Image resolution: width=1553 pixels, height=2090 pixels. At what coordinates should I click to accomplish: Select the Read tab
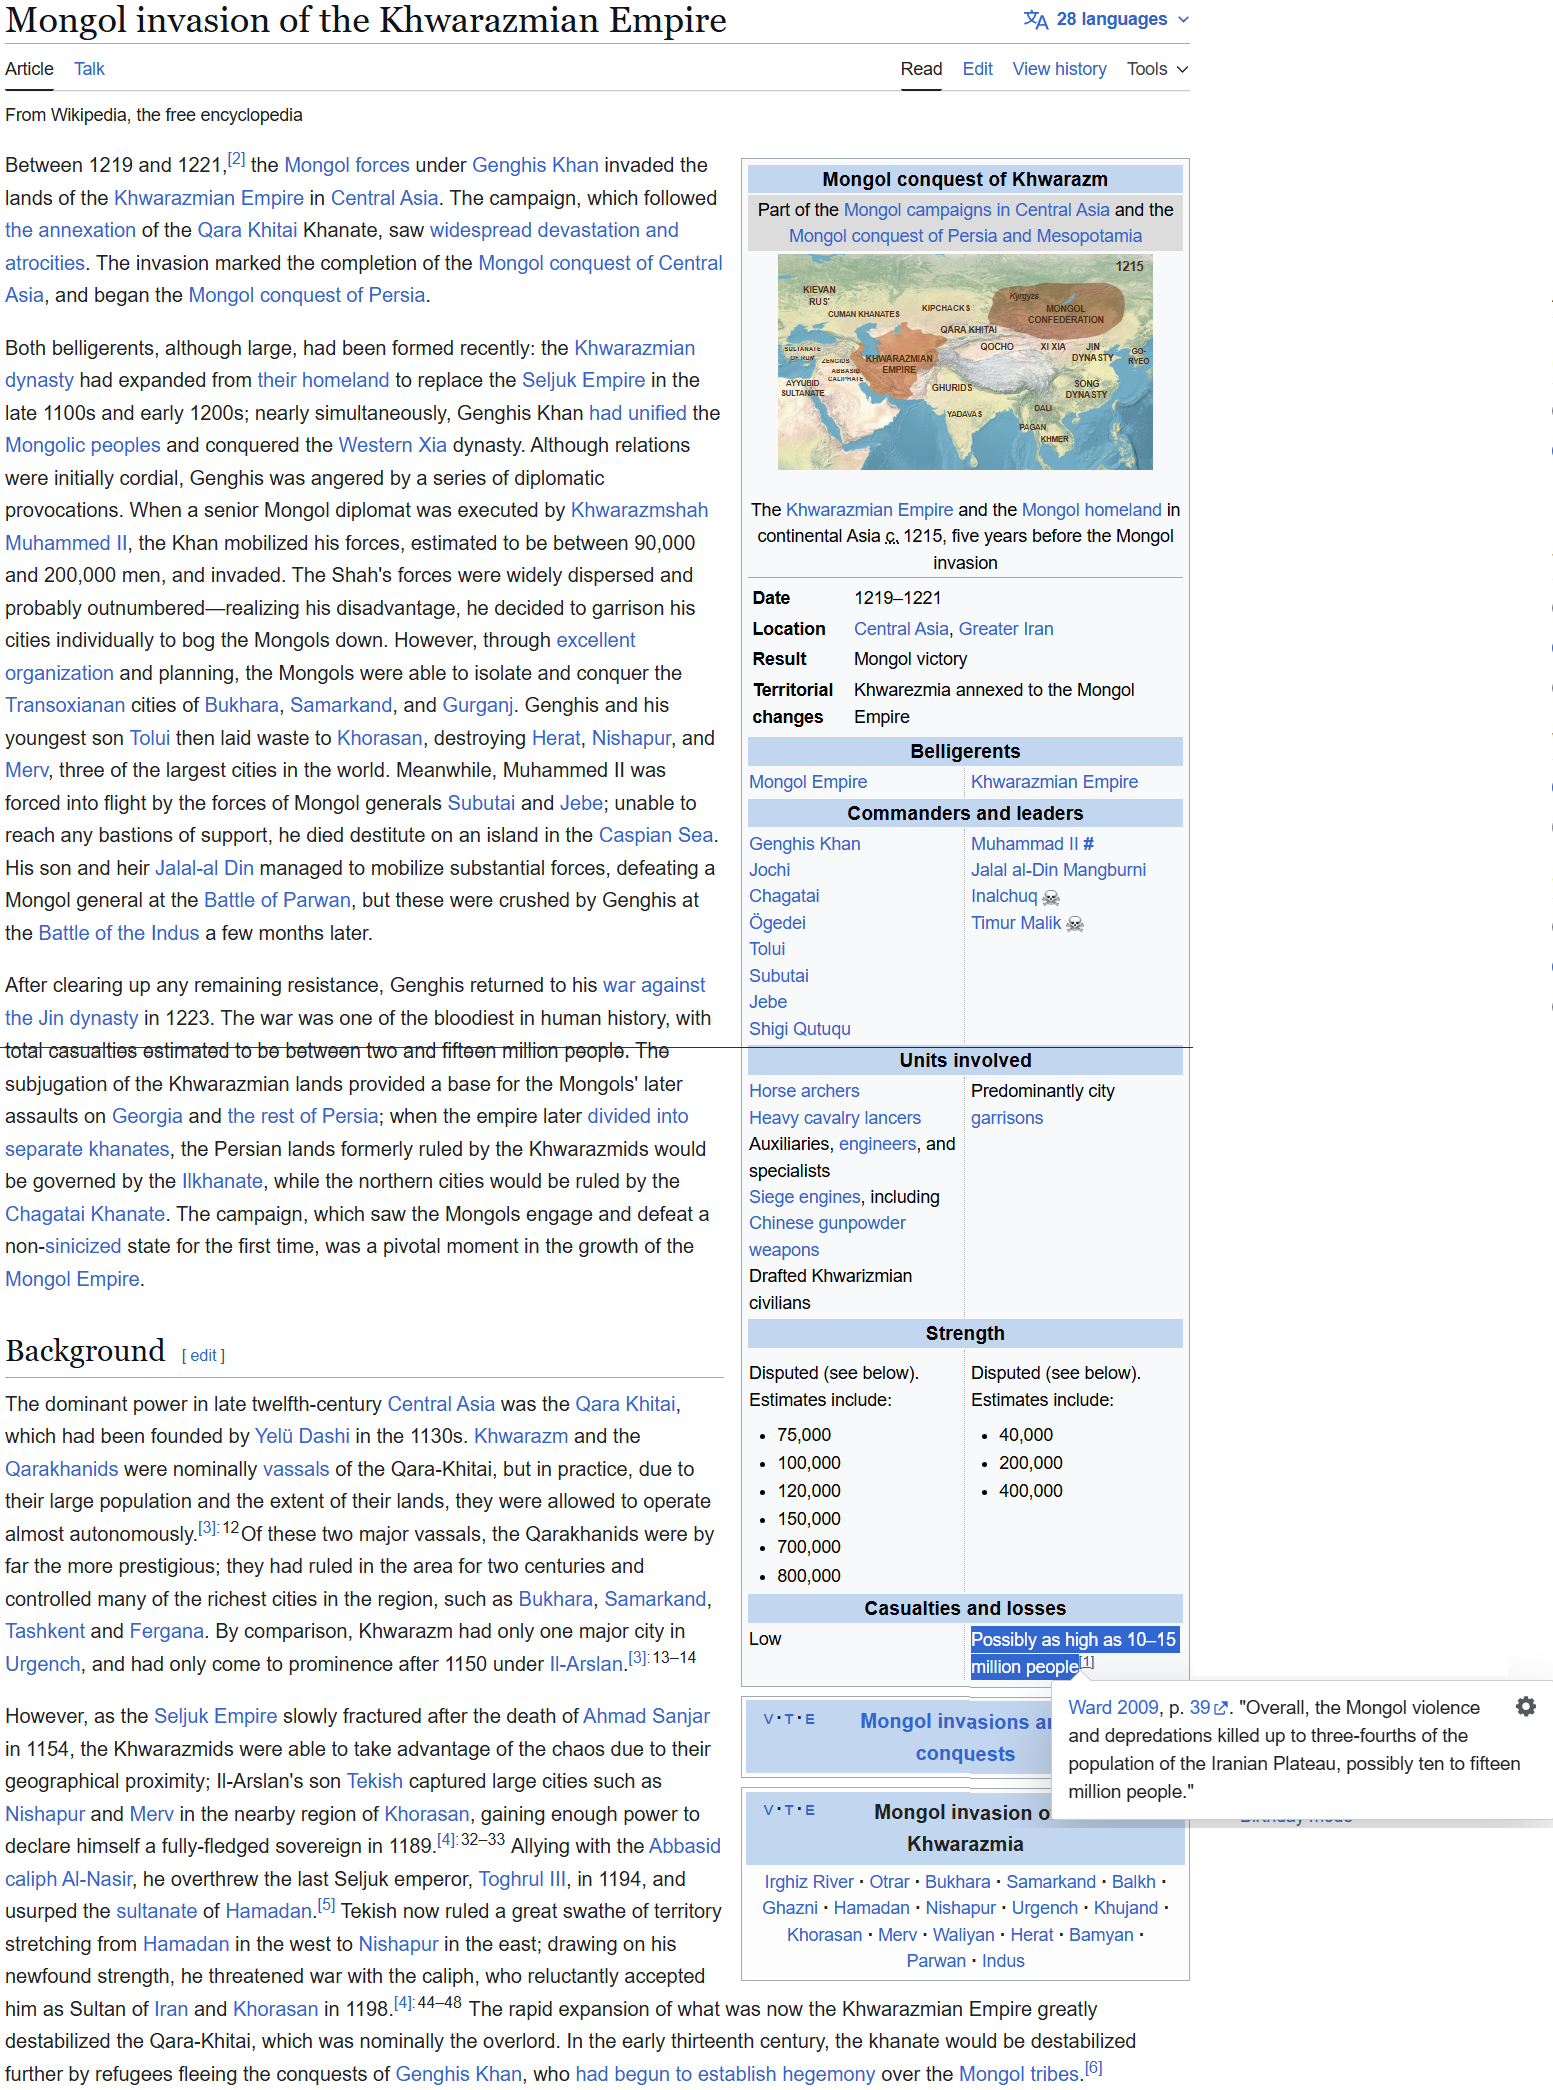click(921, 69)
